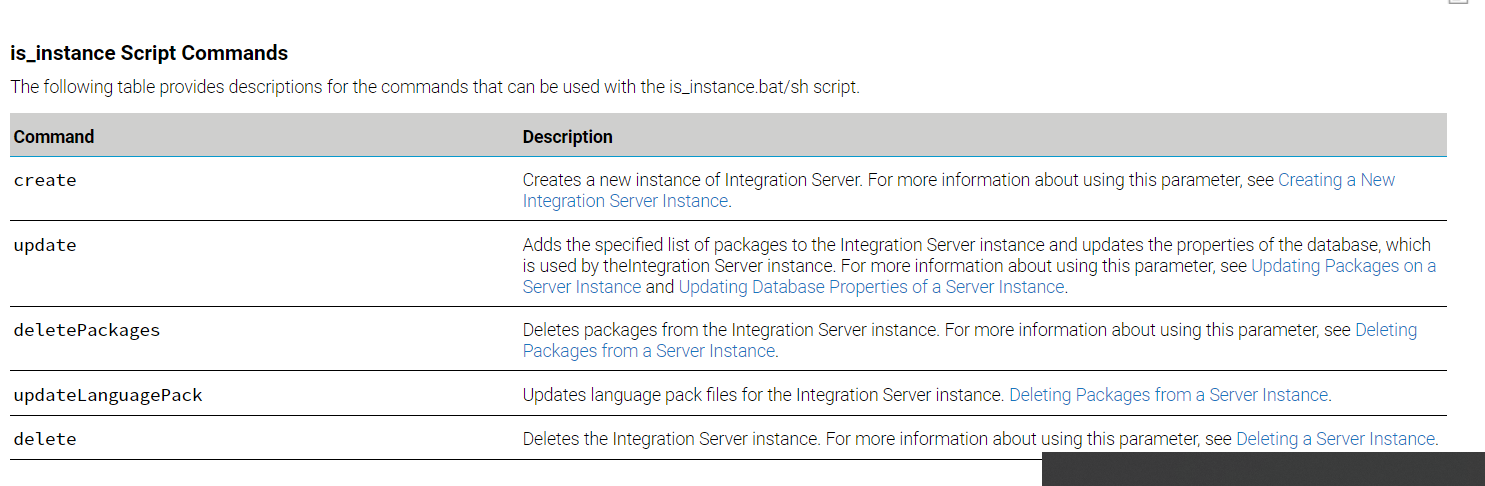Click the text 'Creates a new instance of Integration Server'
This screenshot has height=486, width=1485.
[692, 181]
